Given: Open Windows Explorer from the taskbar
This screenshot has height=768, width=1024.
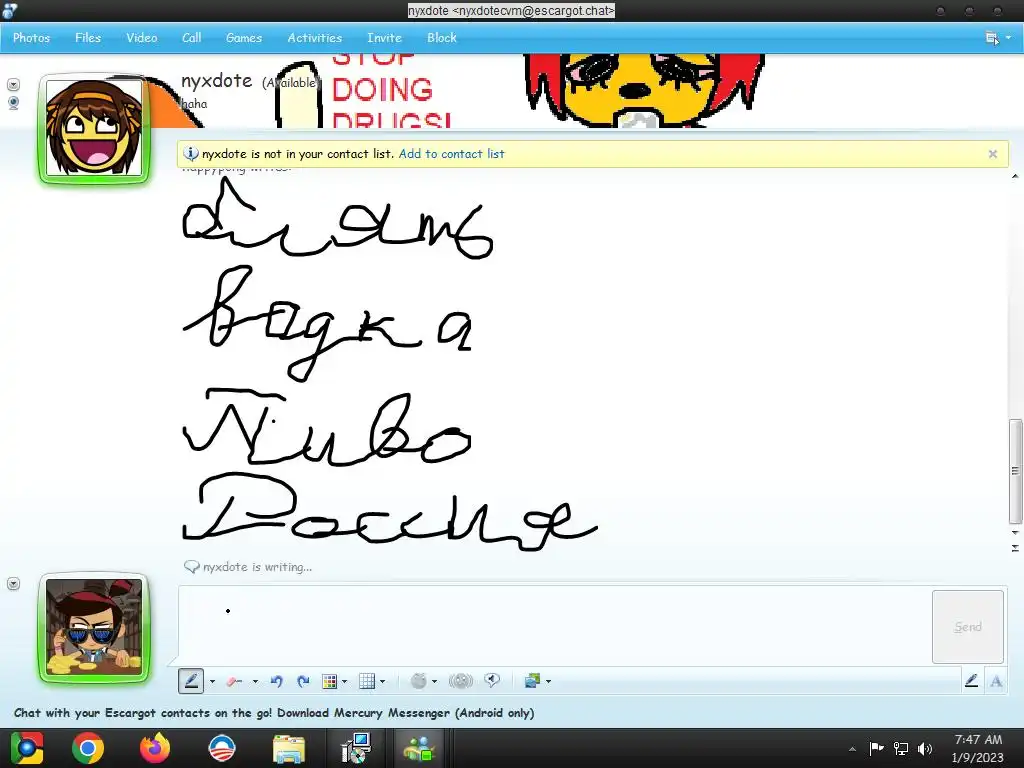Looking at the screenshot, I should 289,748.
